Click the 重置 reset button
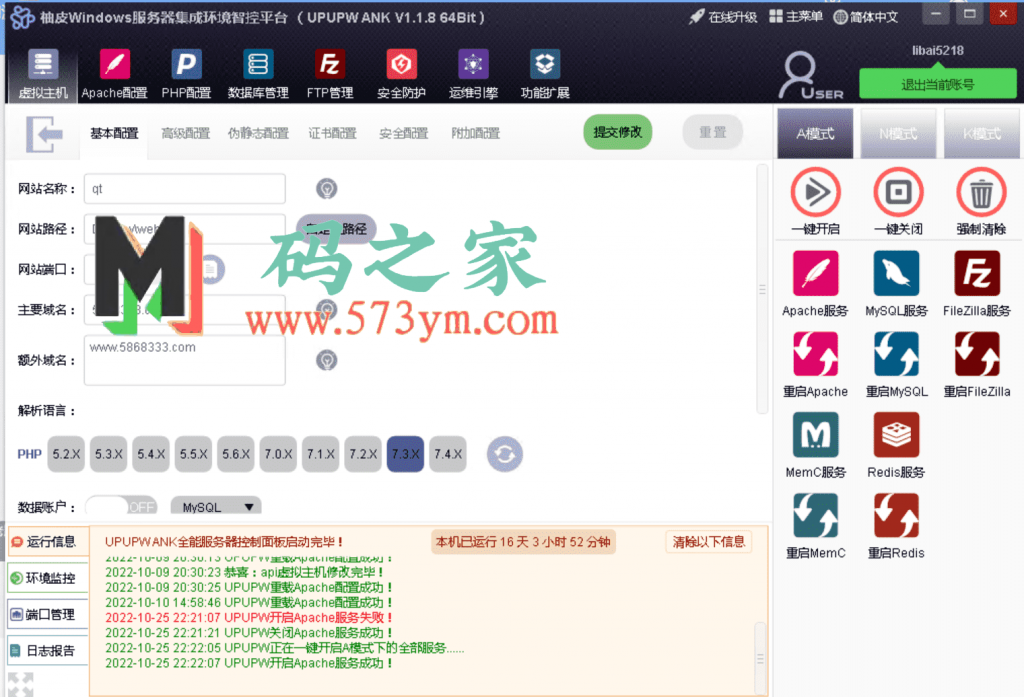 click(712, 132)
